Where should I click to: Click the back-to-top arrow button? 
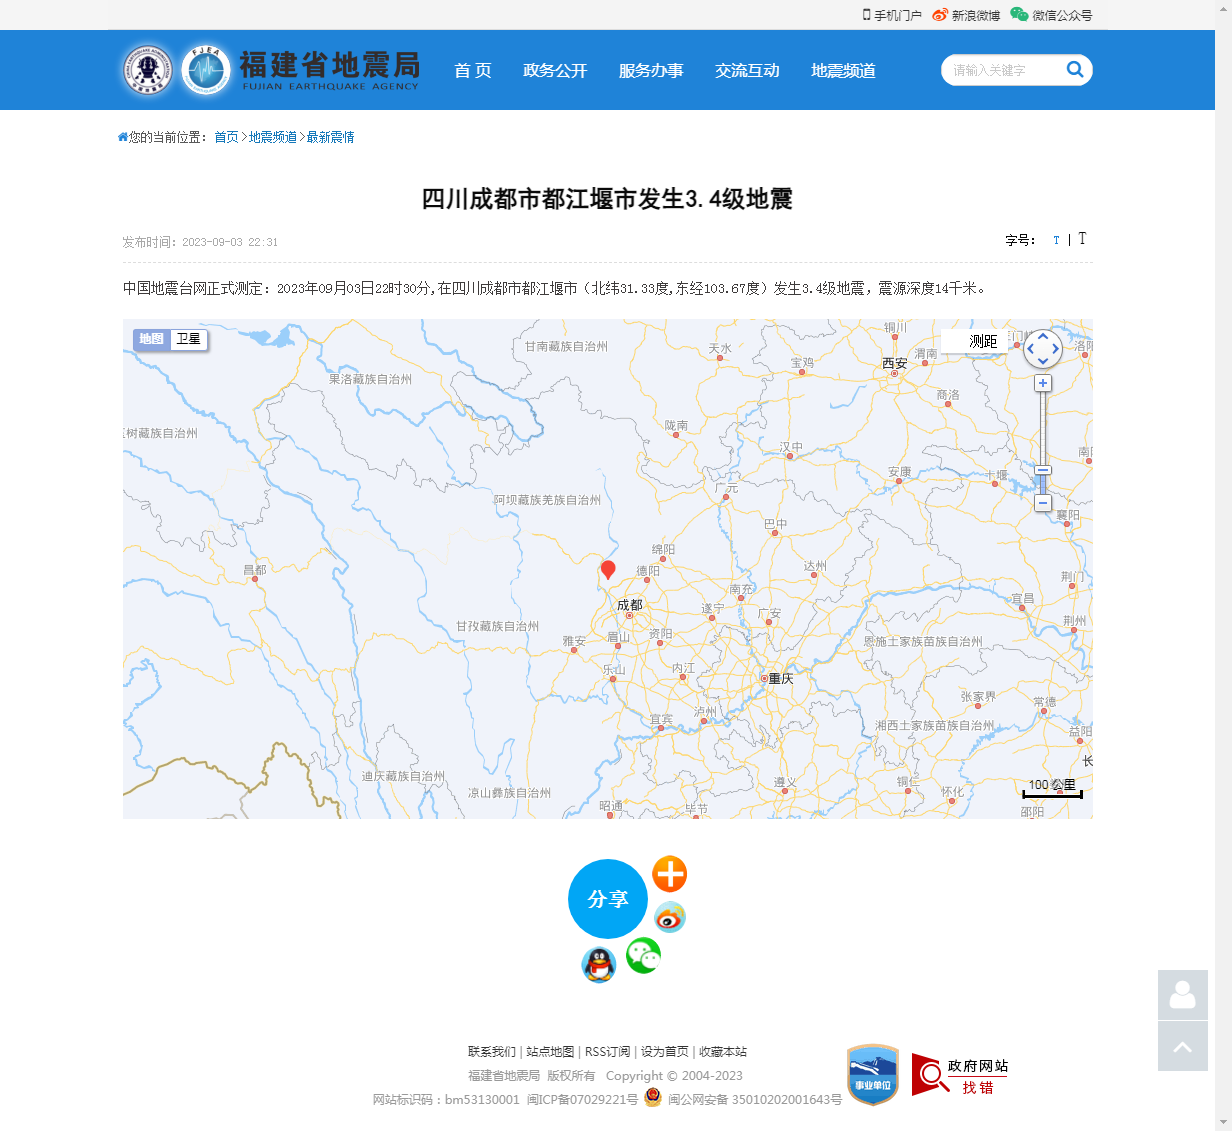point(1183,1046)
